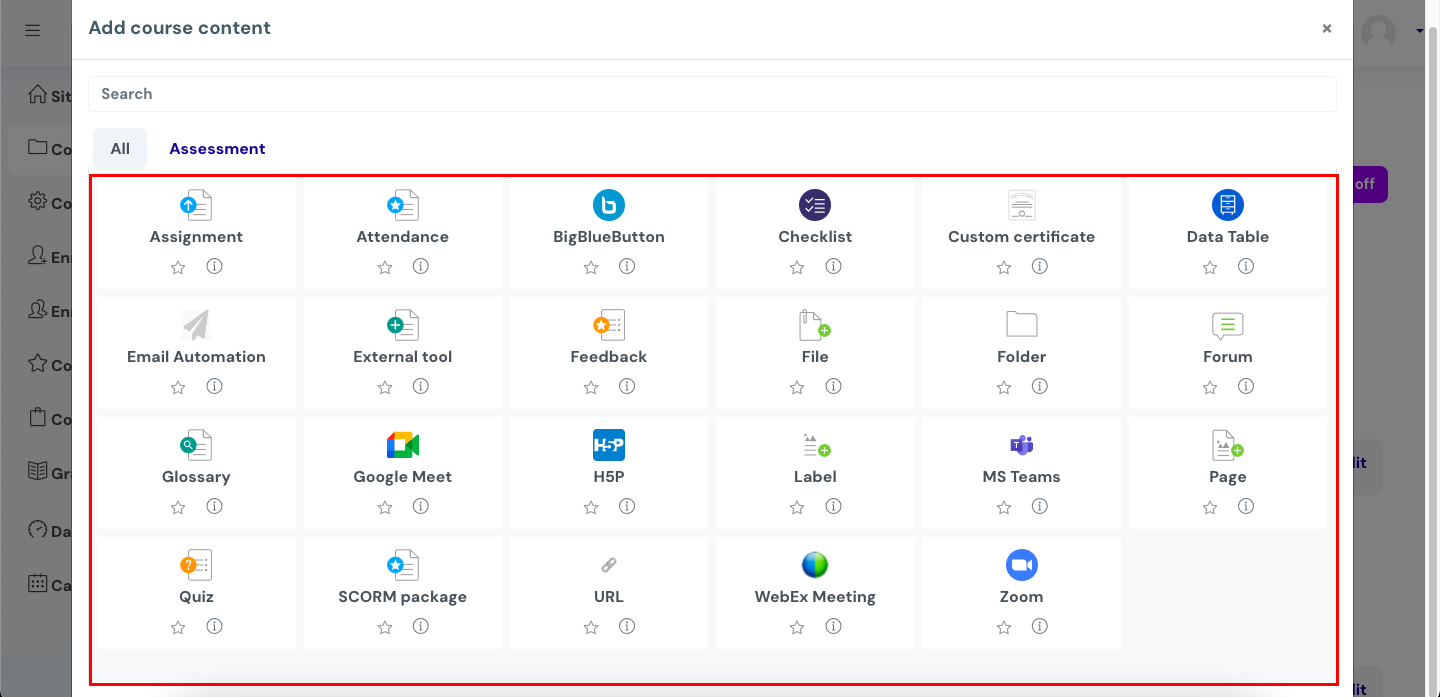1440x697 pixels.
Task: Choose the MS Teams icon
Action: 1021,445
